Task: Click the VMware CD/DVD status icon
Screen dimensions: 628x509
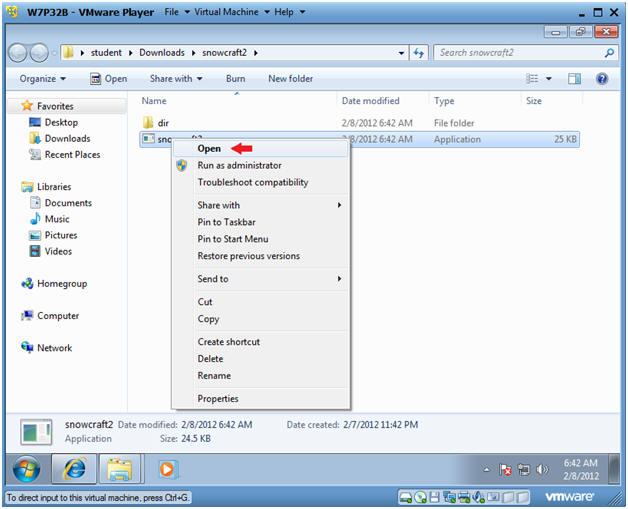Action: point(420,497)
